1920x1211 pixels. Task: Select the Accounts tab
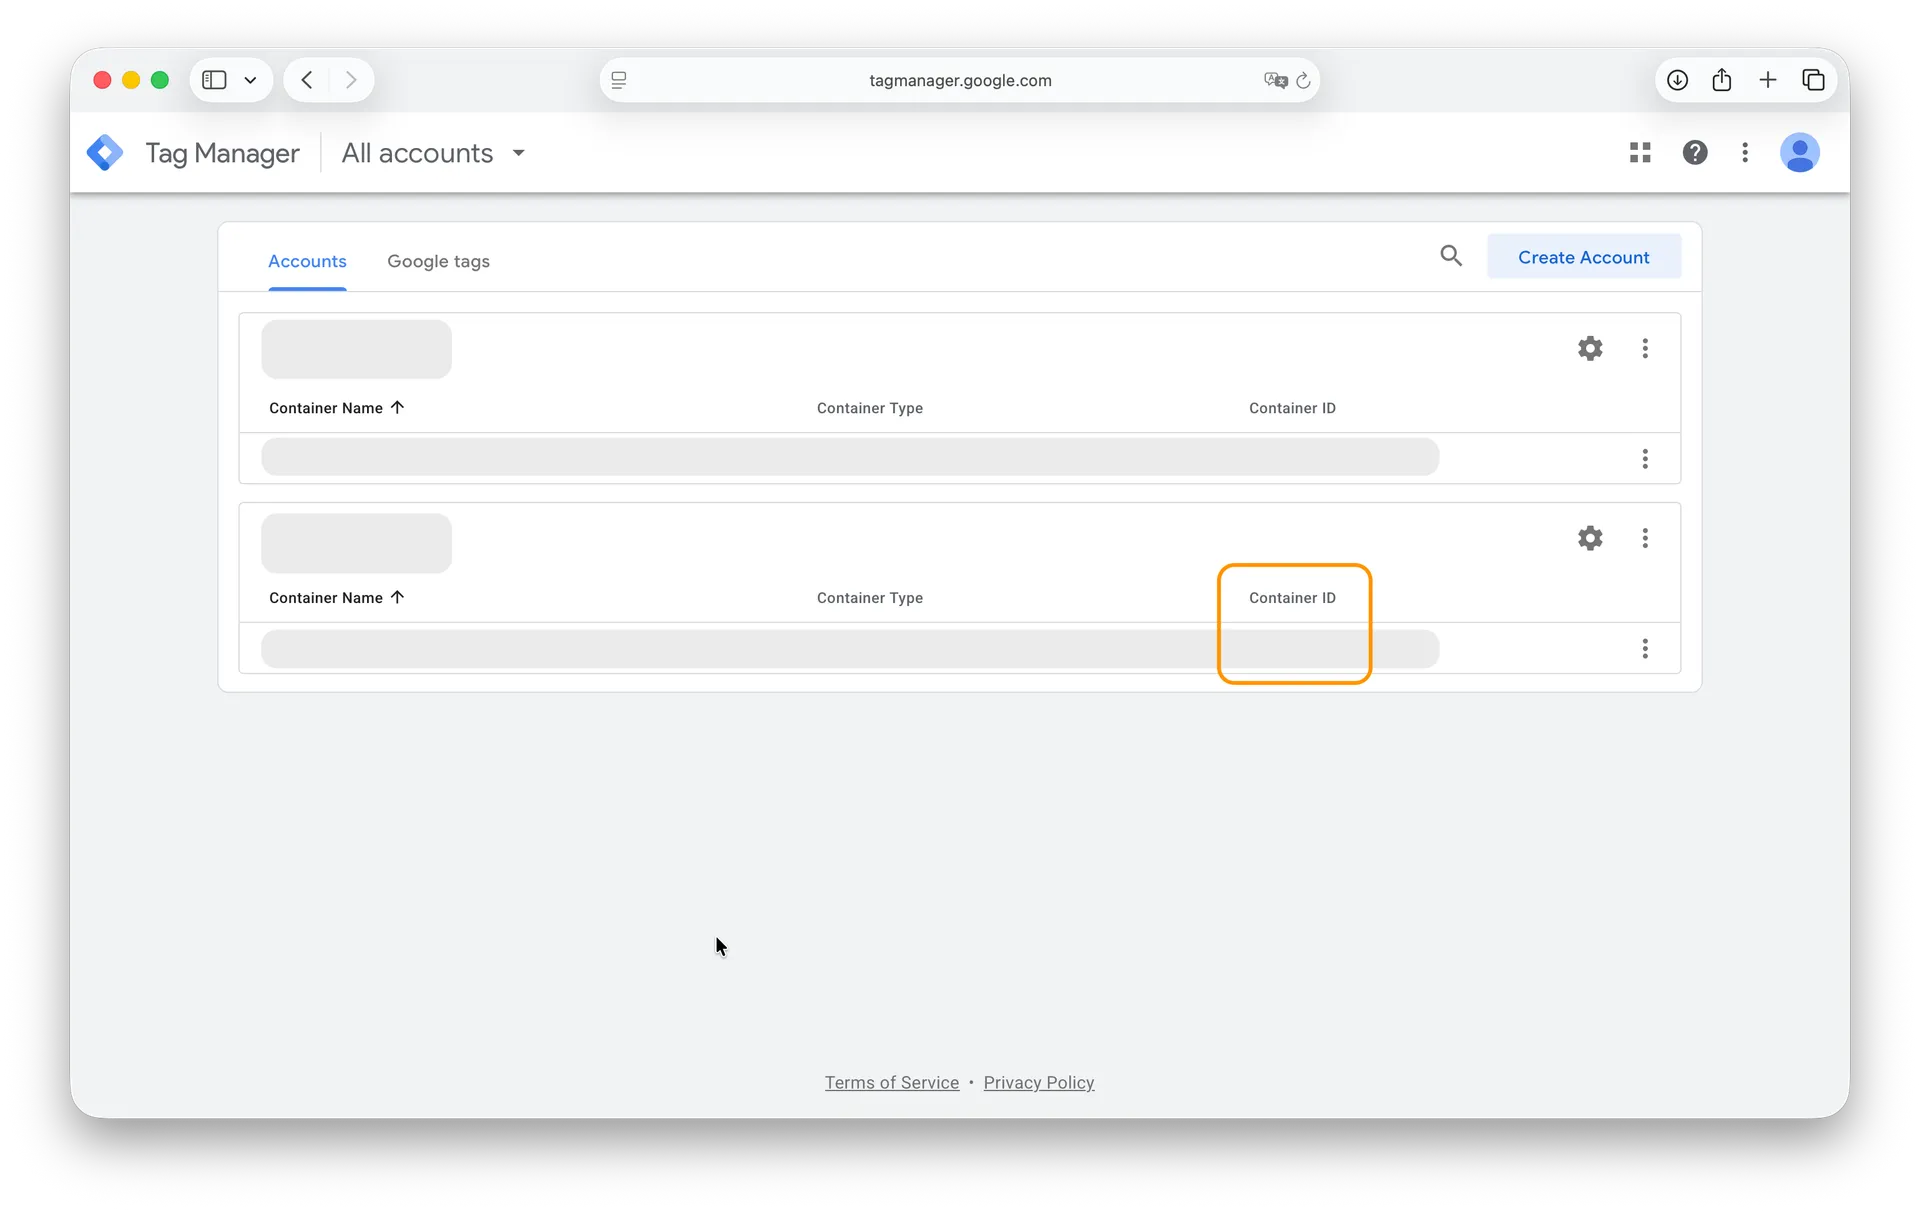pos(306,261)
